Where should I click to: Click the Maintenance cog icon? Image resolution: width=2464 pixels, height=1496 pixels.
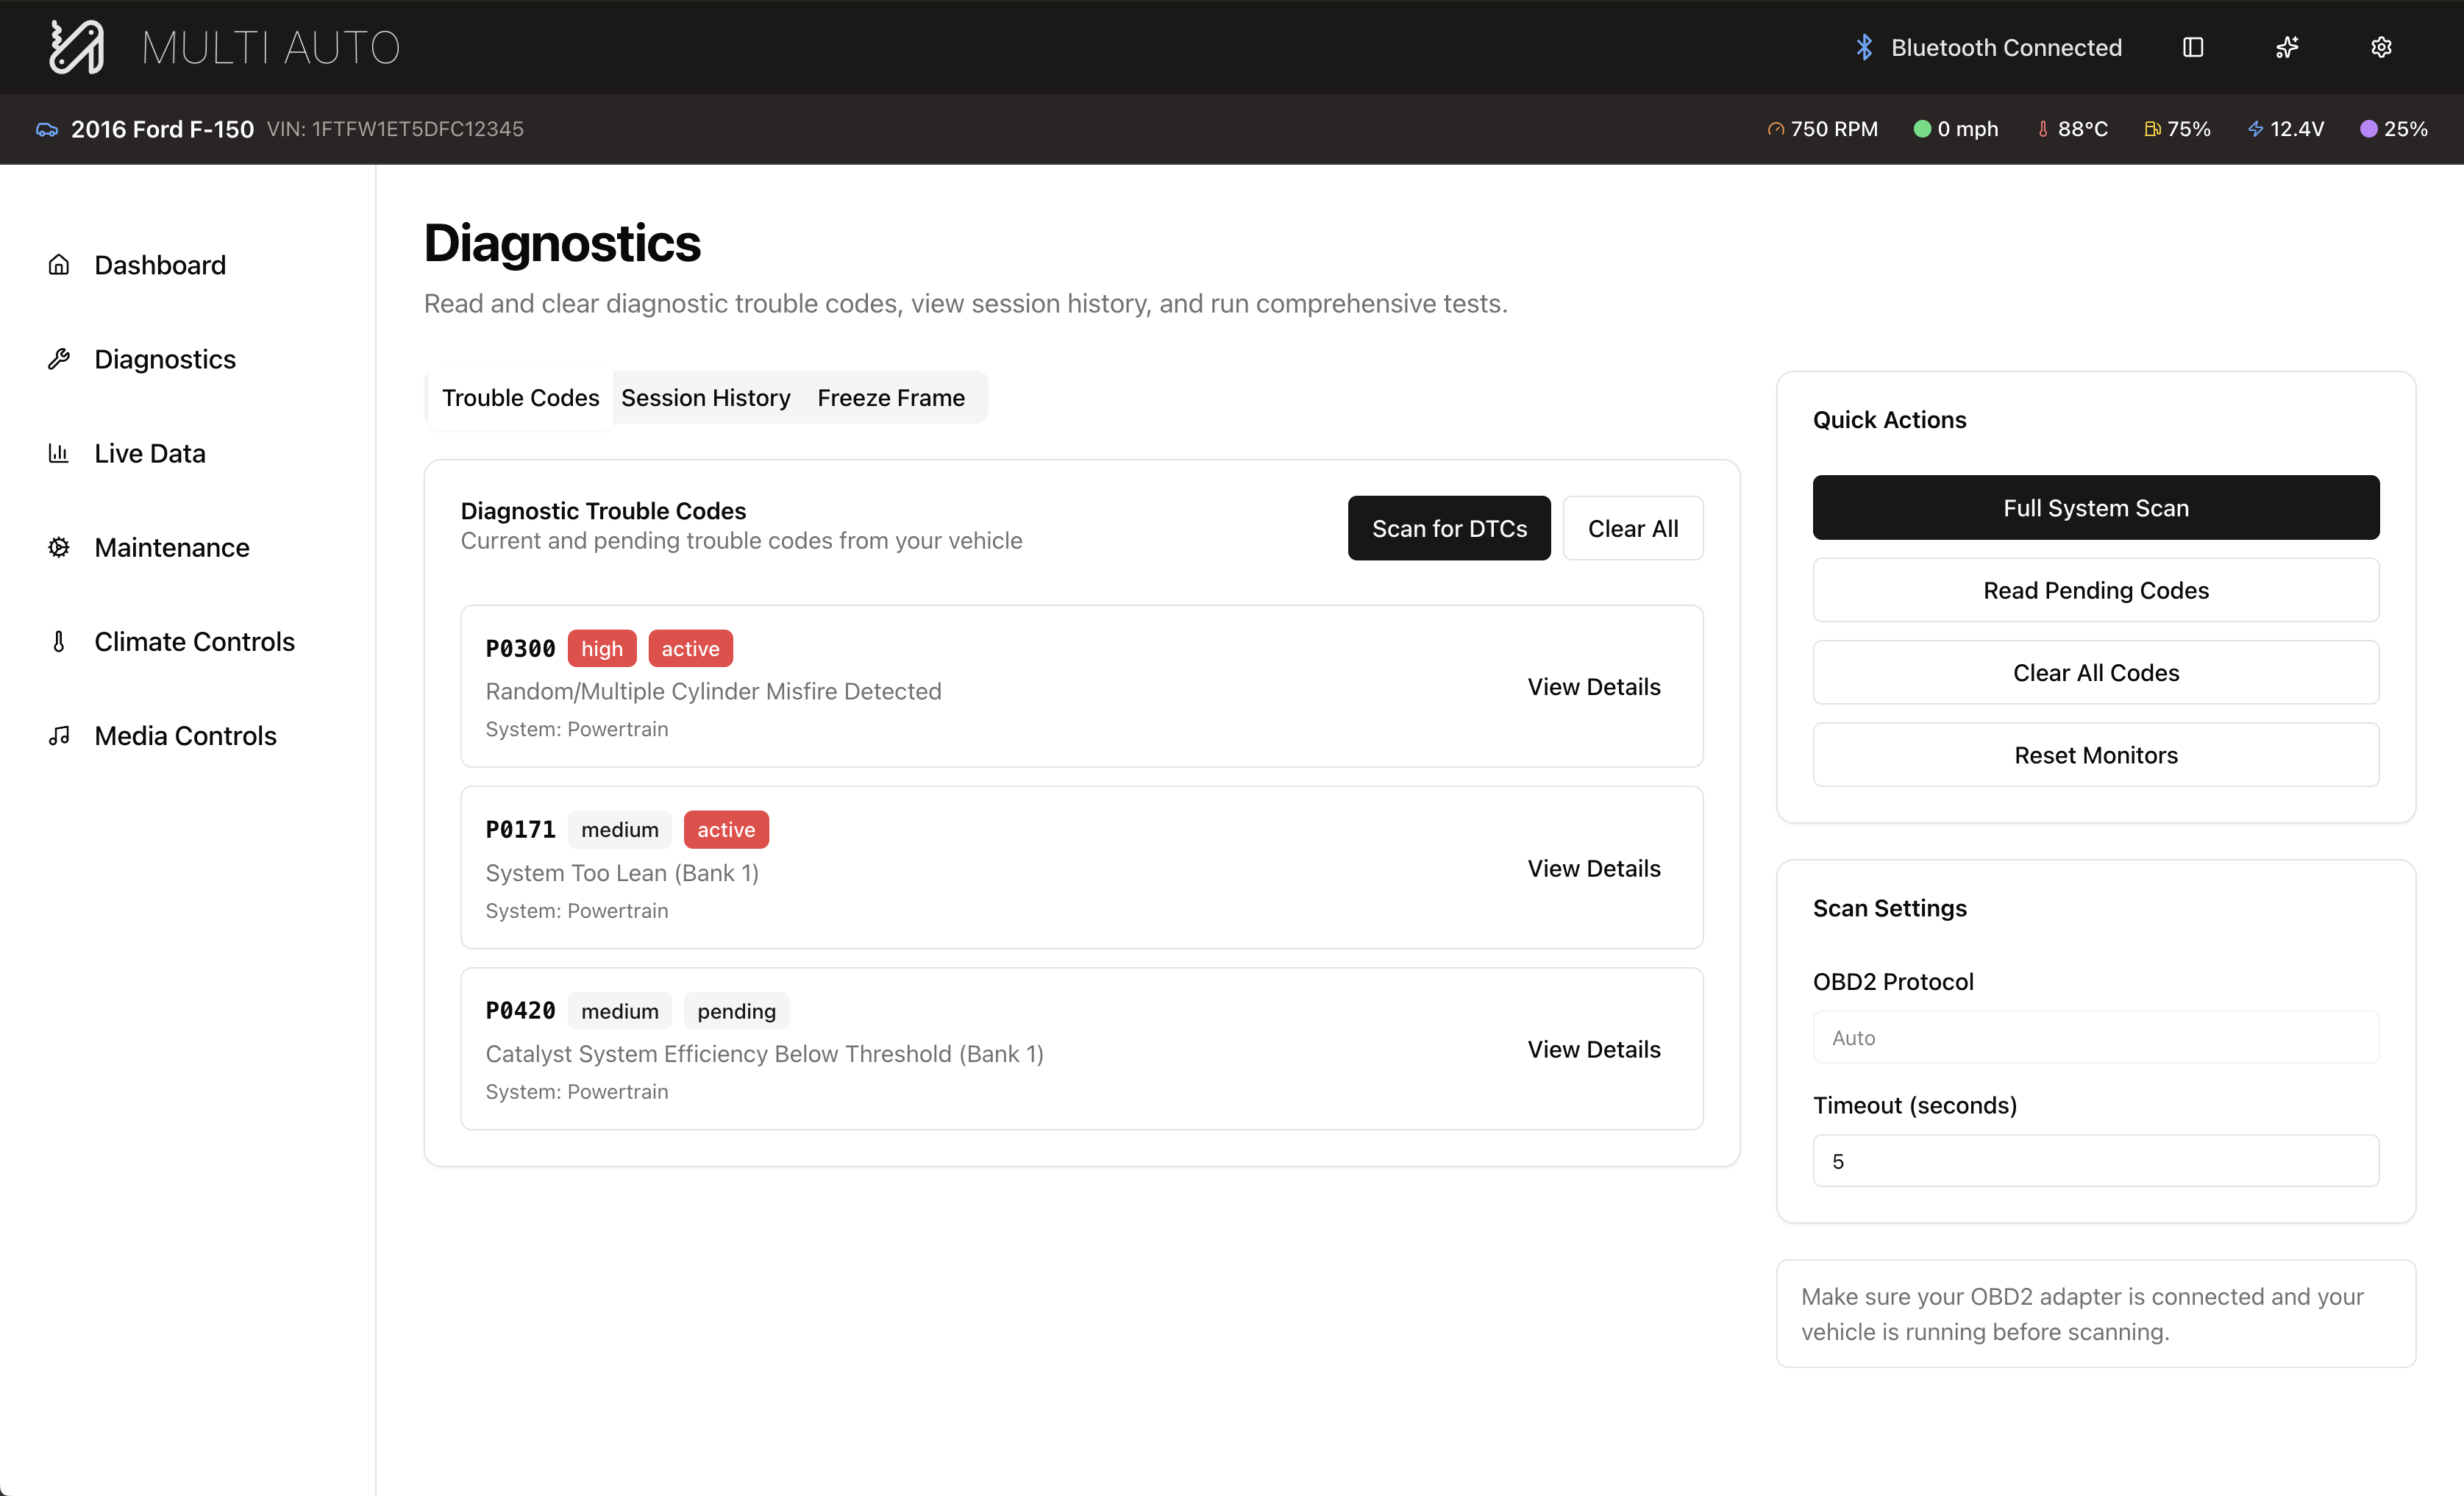59,547
